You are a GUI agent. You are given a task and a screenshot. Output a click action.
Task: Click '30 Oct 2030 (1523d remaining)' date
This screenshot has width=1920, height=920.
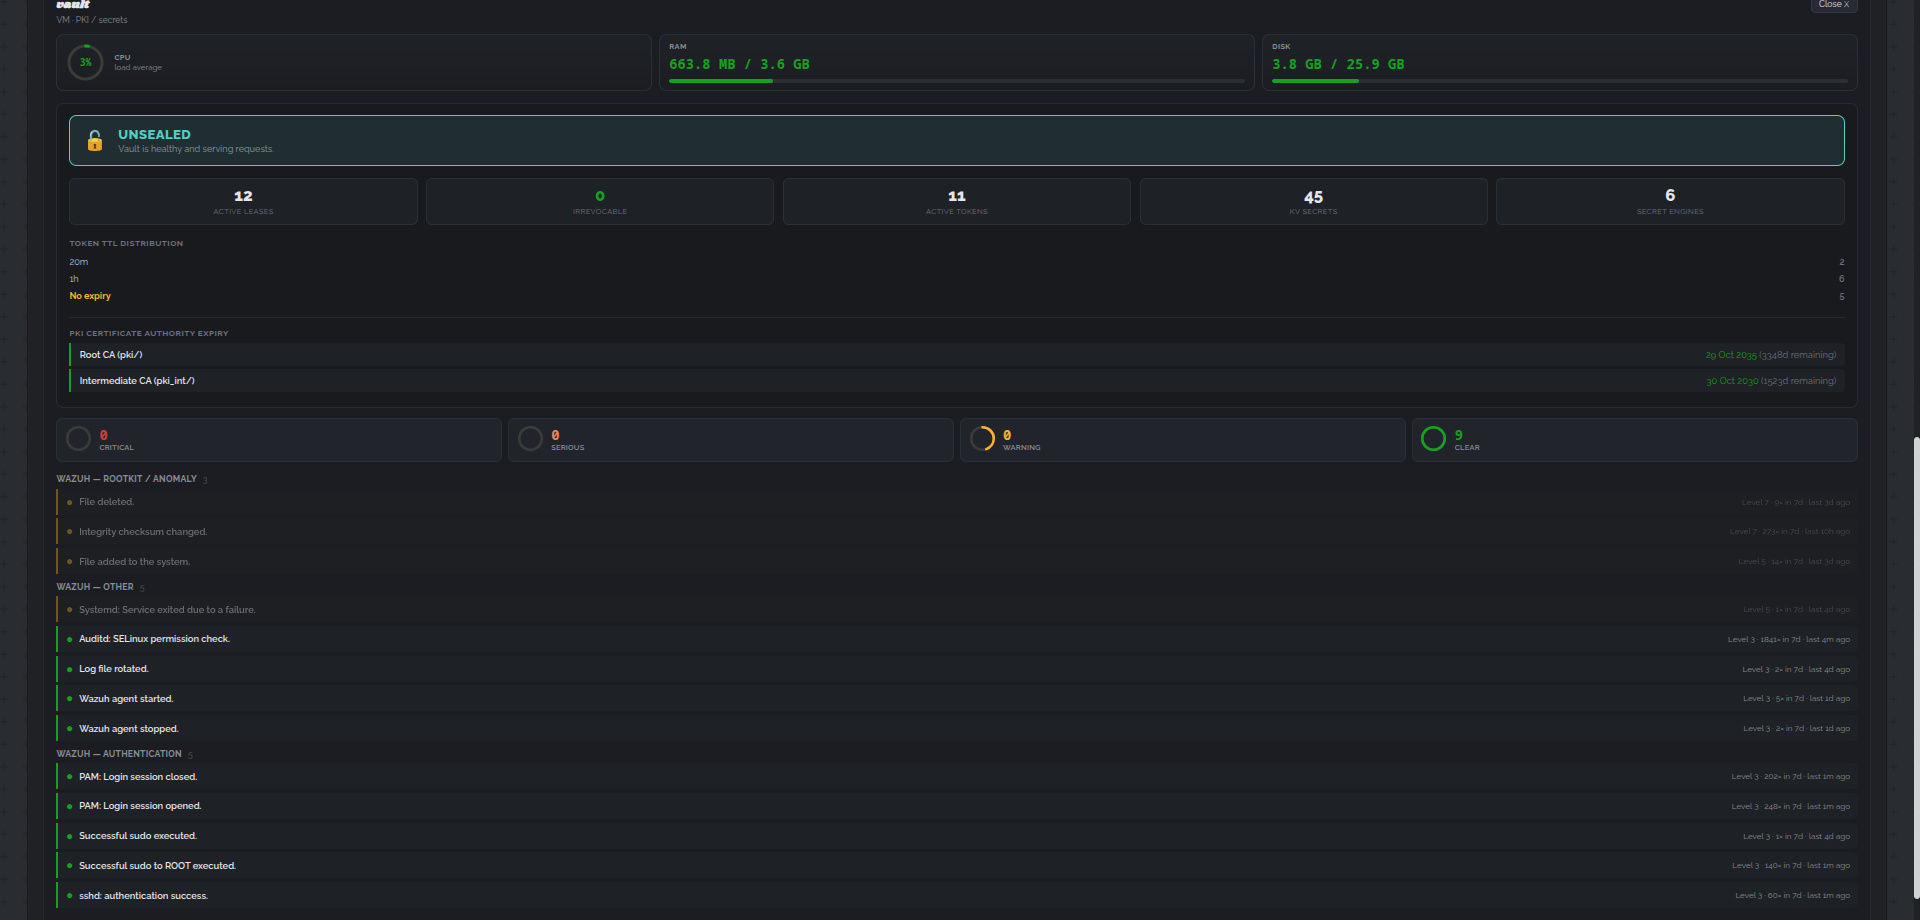point(1770,381)
